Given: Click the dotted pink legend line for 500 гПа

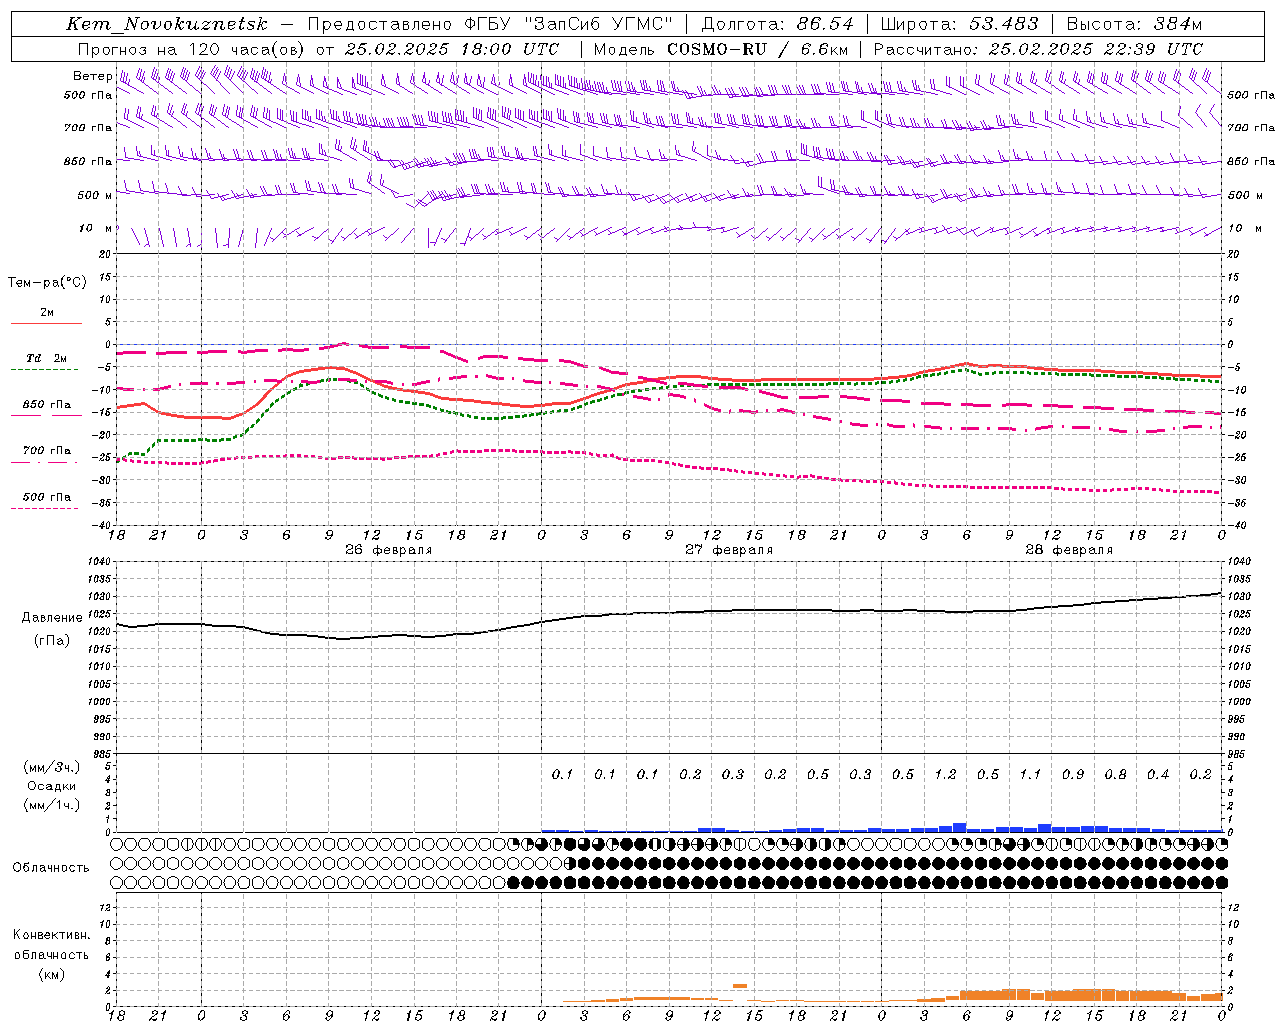Looking at the screenshot, I should pyautogui.click(x=45, y=508).
